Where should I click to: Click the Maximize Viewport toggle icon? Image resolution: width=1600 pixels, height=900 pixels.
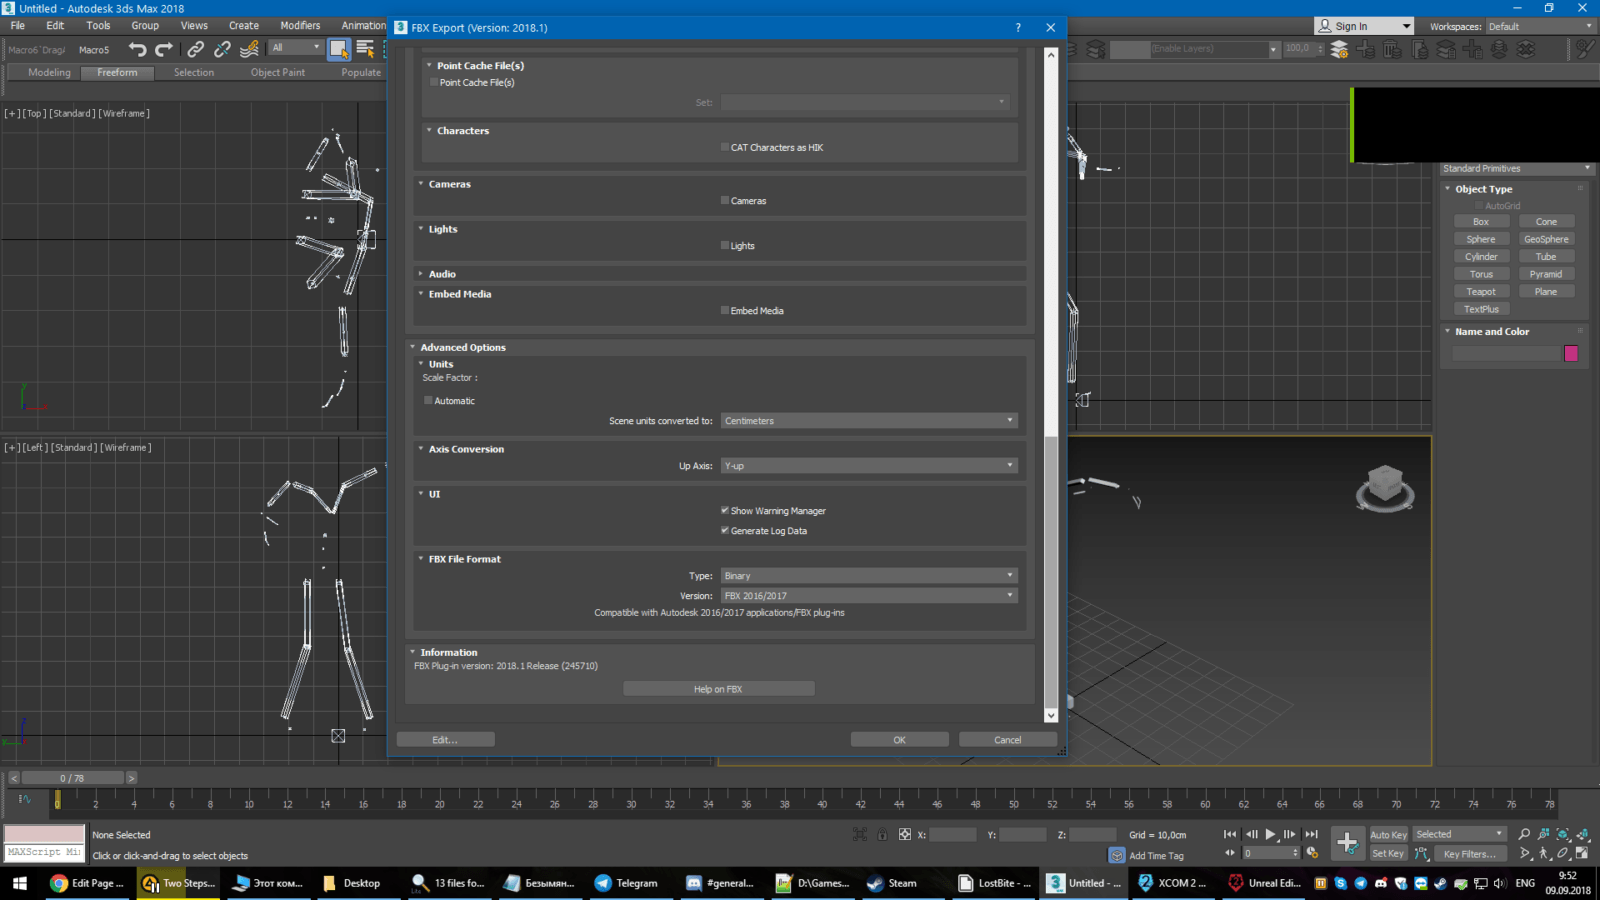coord(1582,853)
